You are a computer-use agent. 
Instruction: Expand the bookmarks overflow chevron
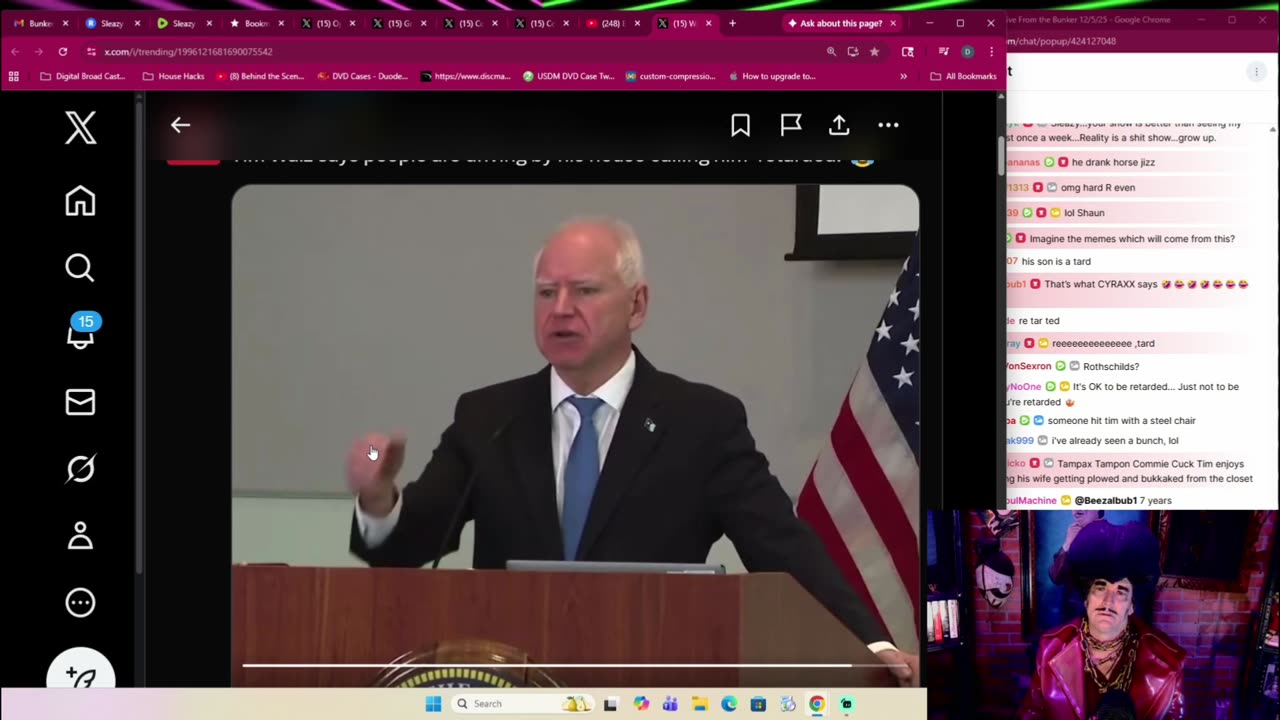pos(903,76)
